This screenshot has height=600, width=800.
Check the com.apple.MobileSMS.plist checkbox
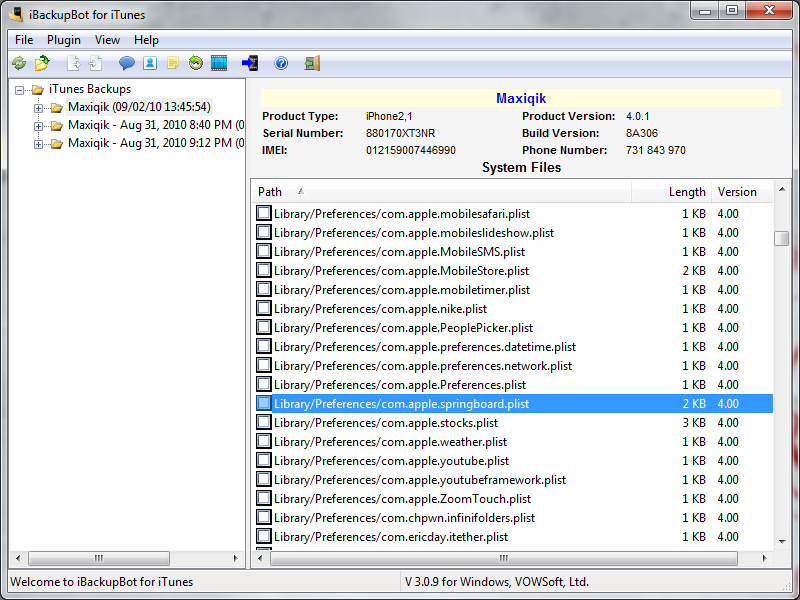tap(264, 251)
